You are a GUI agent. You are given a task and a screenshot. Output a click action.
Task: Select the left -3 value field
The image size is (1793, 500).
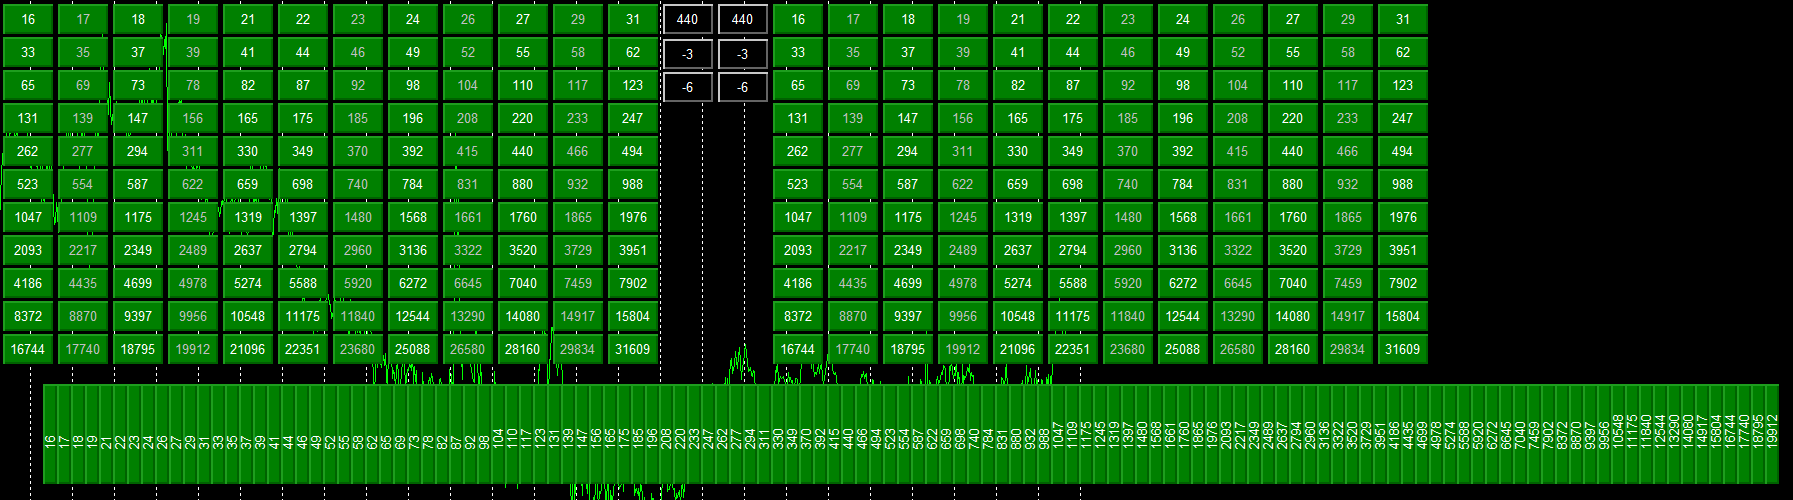coord(688,54)
